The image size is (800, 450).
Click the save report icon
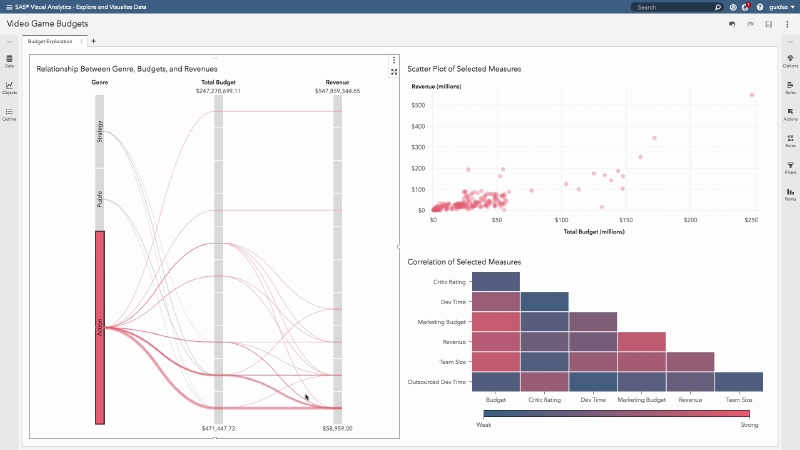768,23
